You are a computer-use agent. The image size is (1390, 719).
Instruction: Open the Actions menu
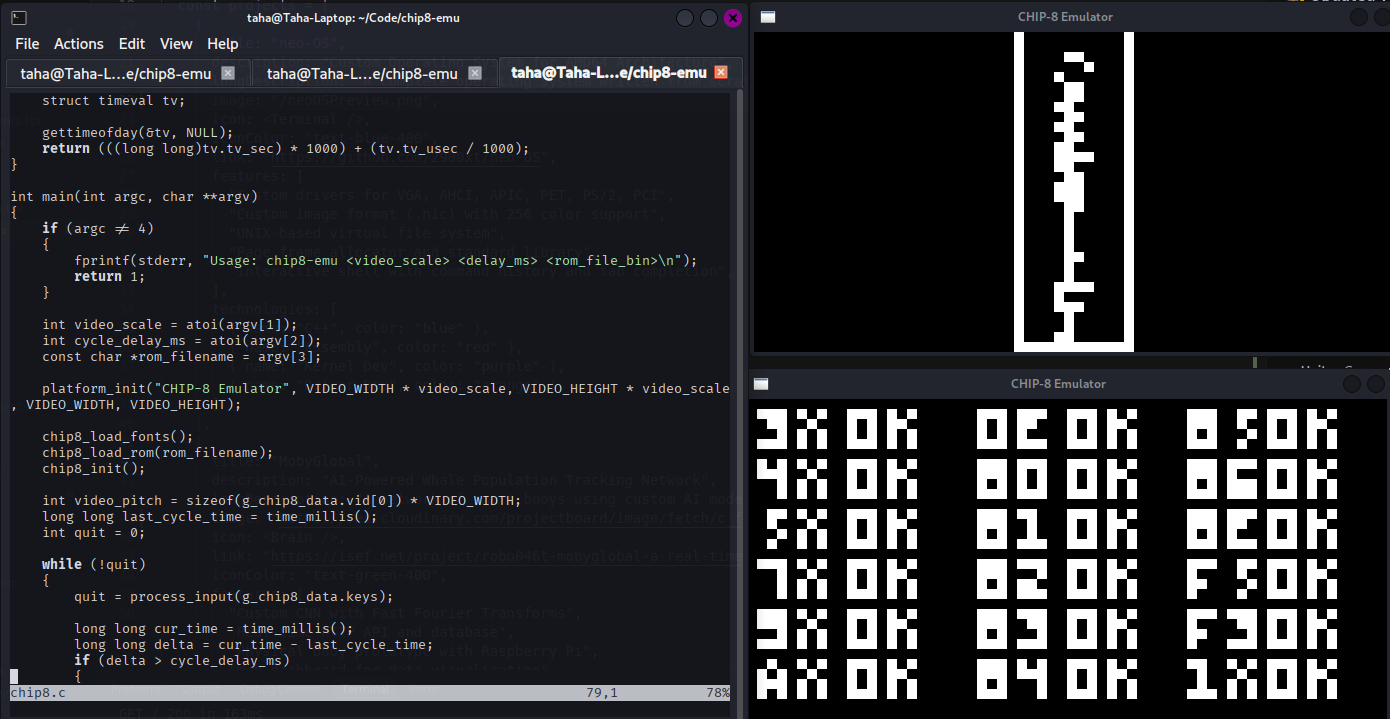coord(79,44)
